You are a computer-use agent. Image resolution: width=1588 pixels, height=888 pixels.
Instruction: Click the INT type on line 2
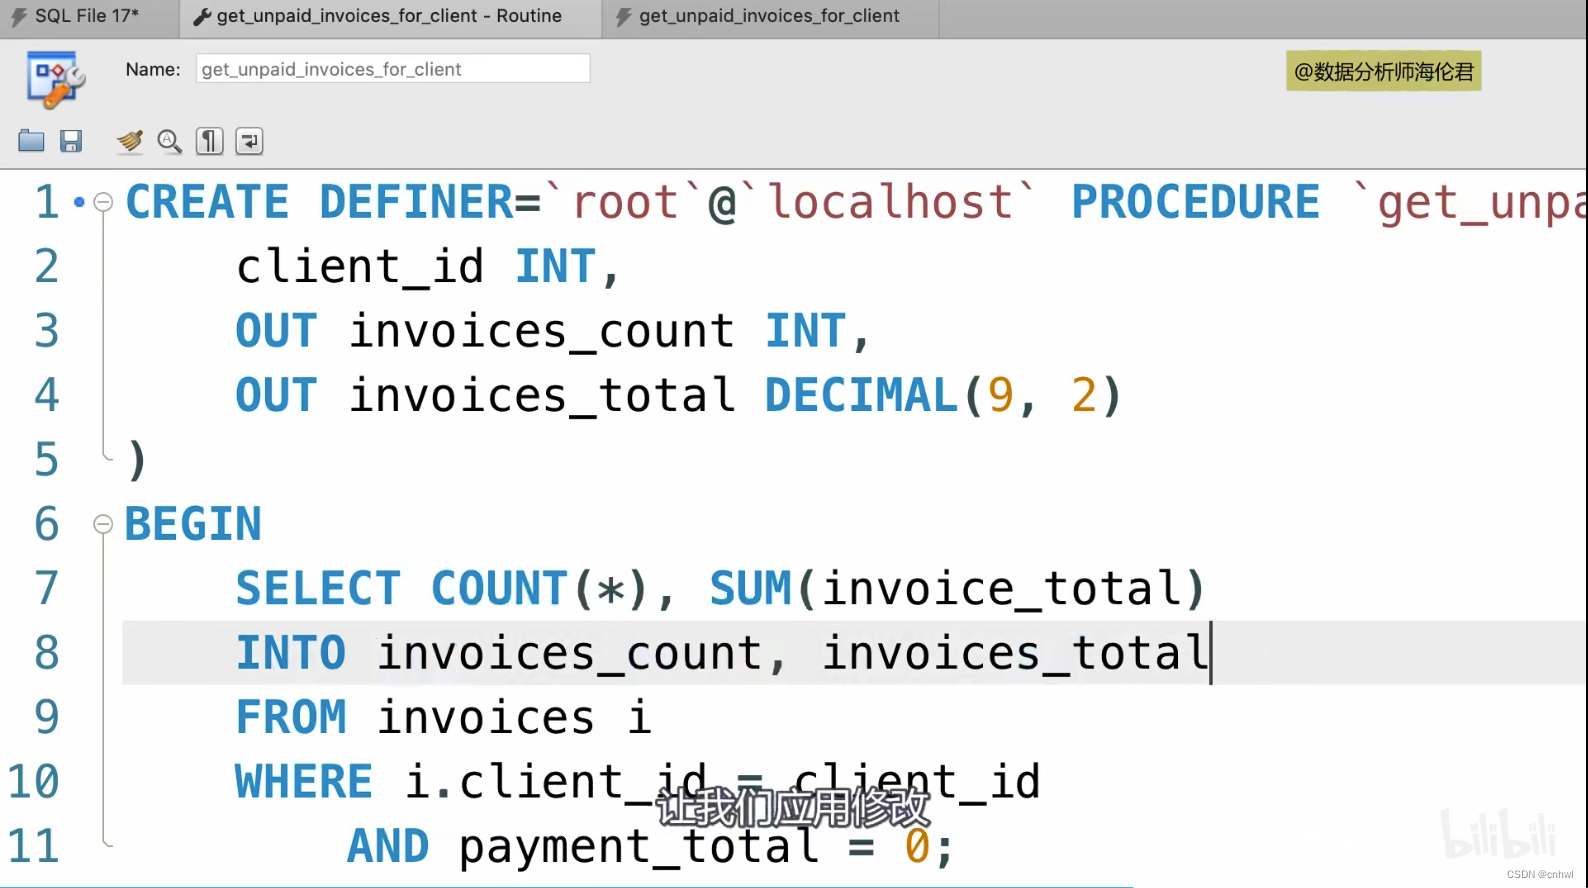556,267
